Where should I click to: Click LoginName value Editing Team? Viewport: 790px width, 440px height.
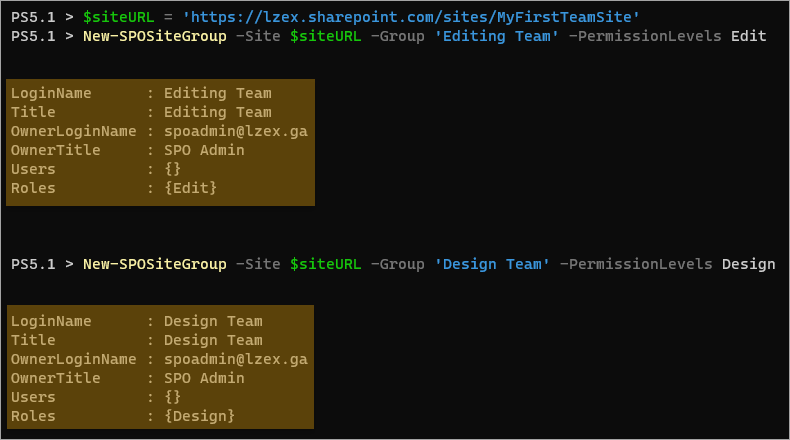(x=218, y=93)
